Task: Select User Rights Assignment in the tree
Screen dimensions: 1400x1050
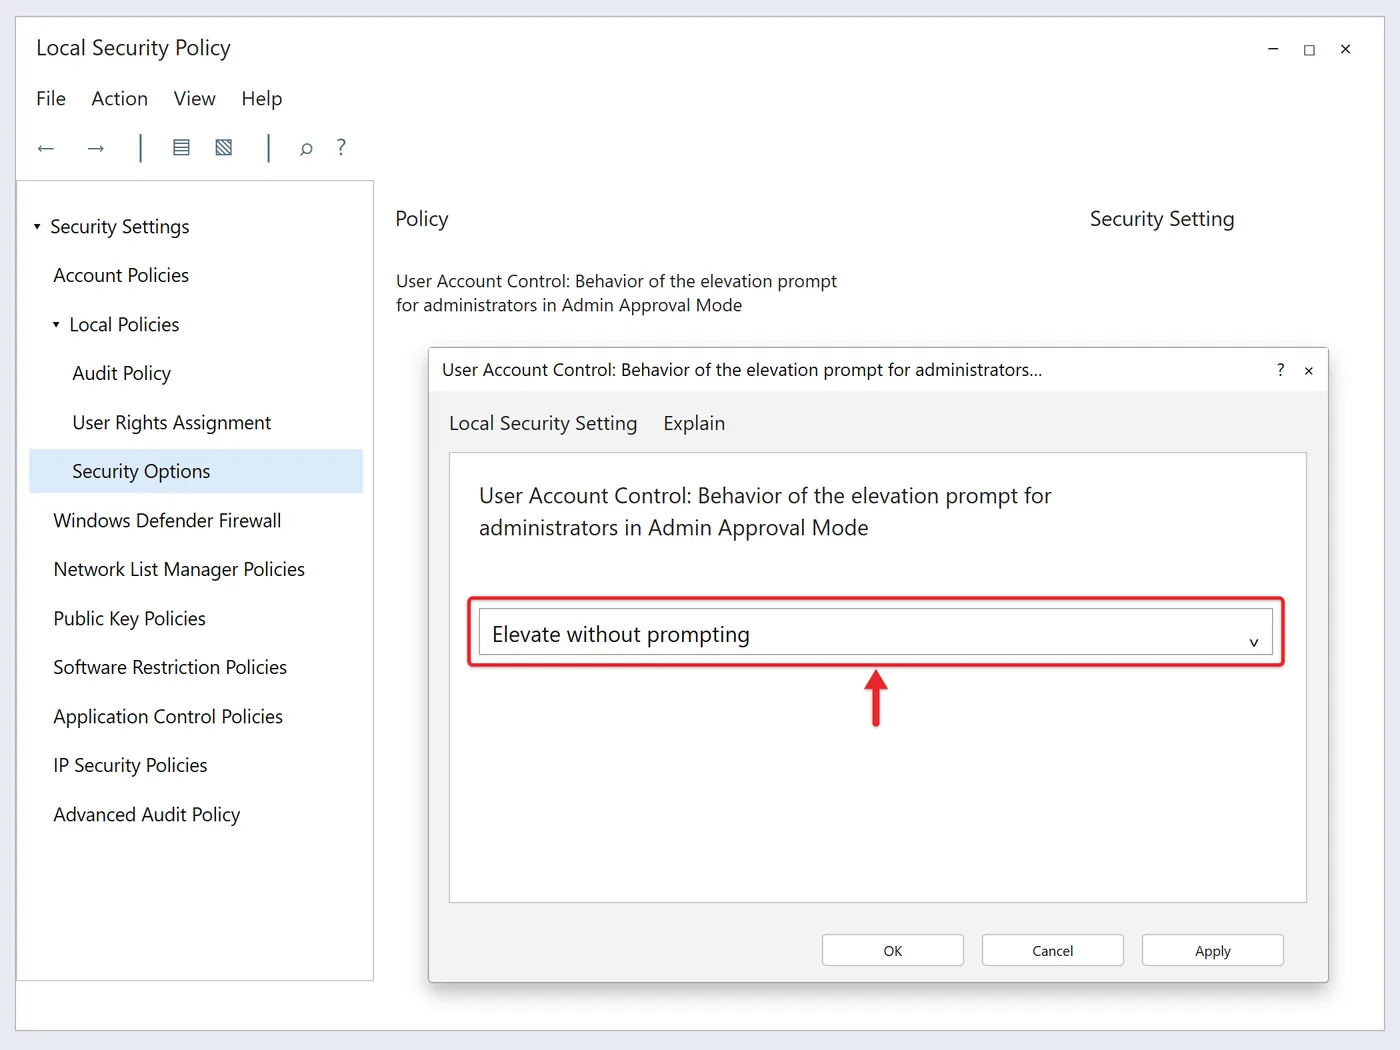Action: 172,423
